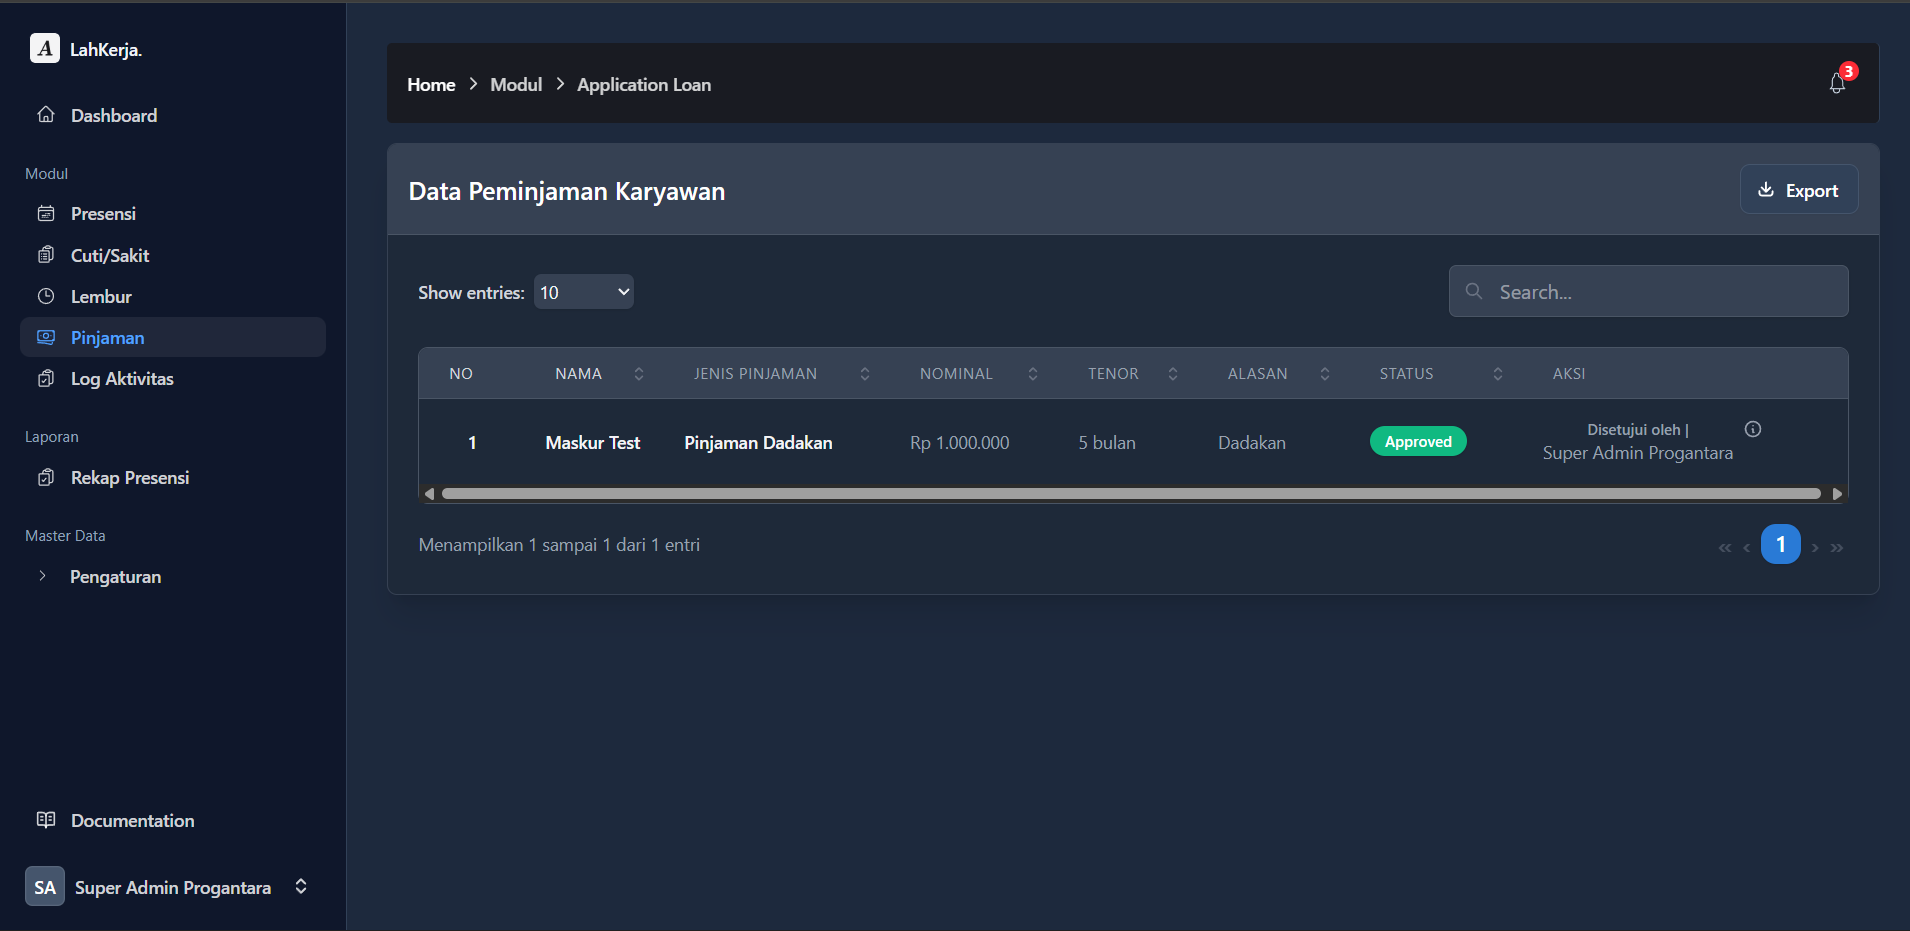Click the Lembur clock icon
This screenshot has width=1910, height=931.
46,296
